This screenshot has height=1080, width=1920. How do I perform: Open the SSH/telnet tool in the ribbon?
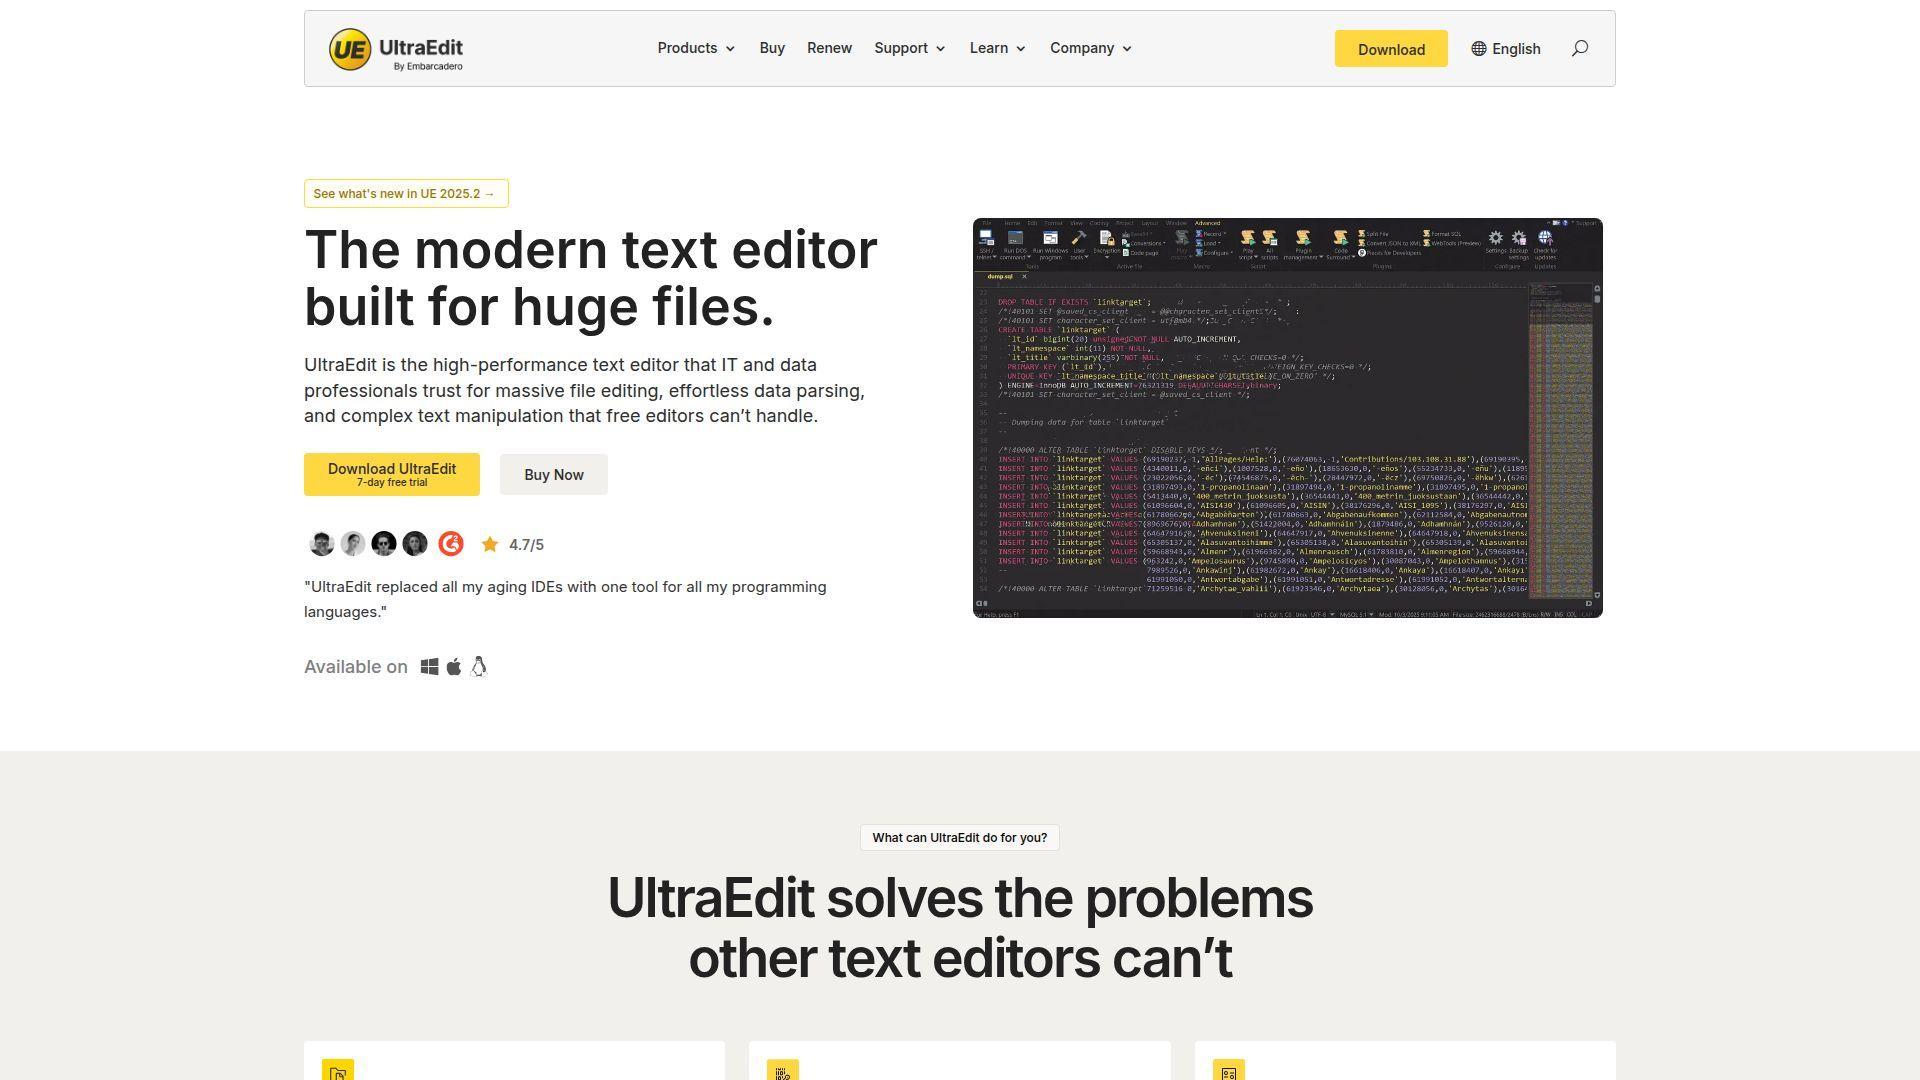(x=986, y=238)
